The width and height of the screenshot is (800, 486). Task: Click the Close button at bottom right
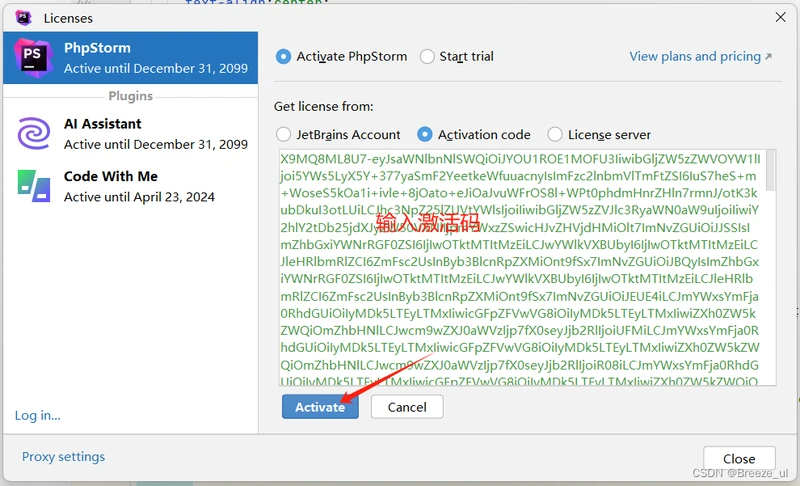(739, 458)
